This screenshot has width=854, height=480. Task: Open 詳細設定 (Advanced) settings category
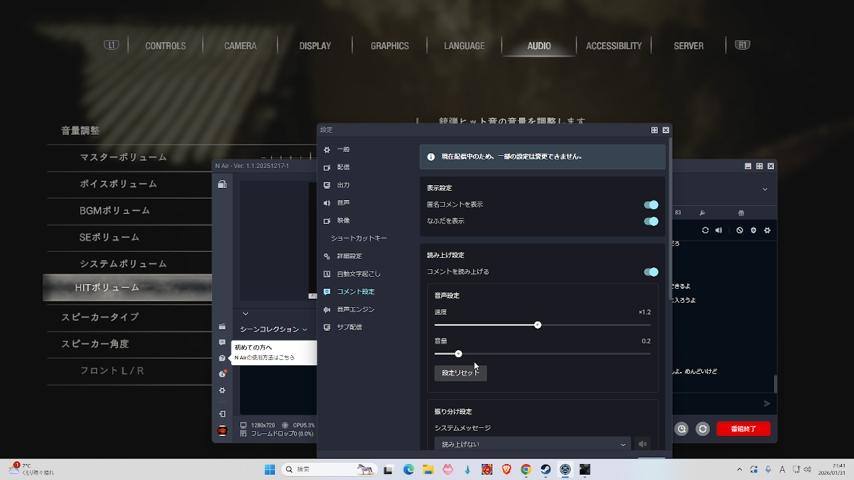pyautogui.click(x=349, y=256)
